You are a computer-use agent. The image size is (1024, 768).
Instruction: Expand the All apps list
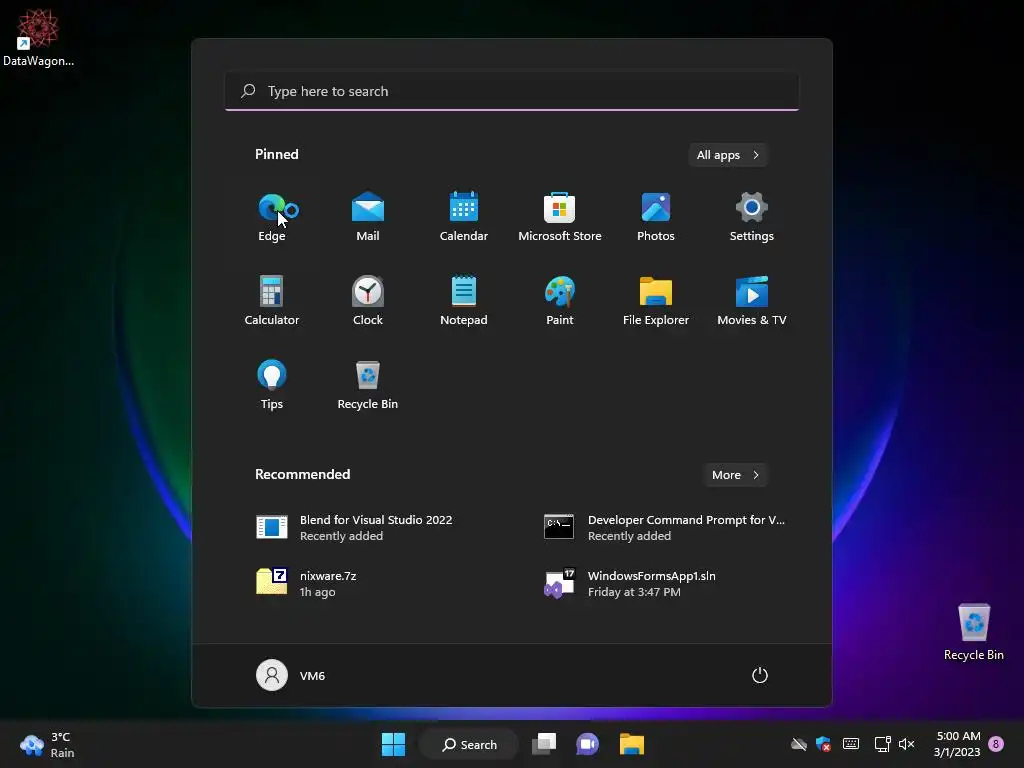coord(728,155)
